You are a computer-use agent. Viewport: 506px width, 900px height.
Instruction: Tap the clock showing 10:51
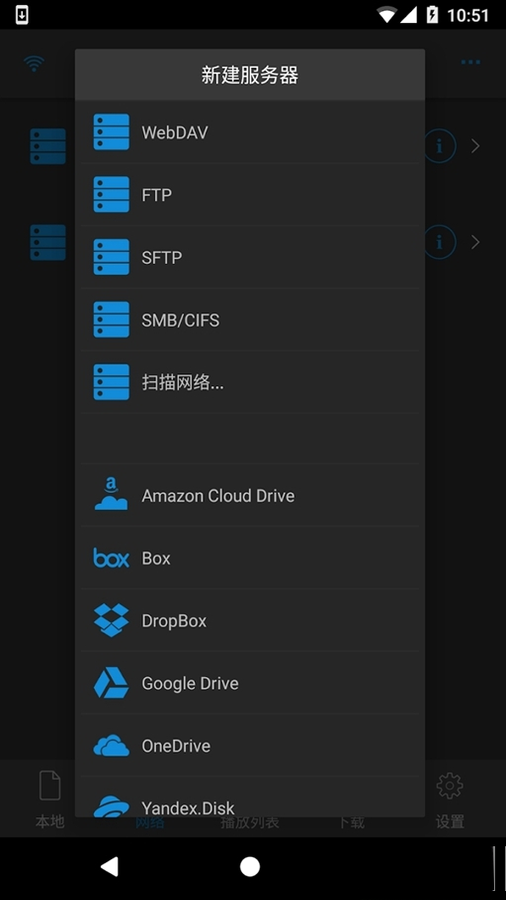tap(468, 15)
